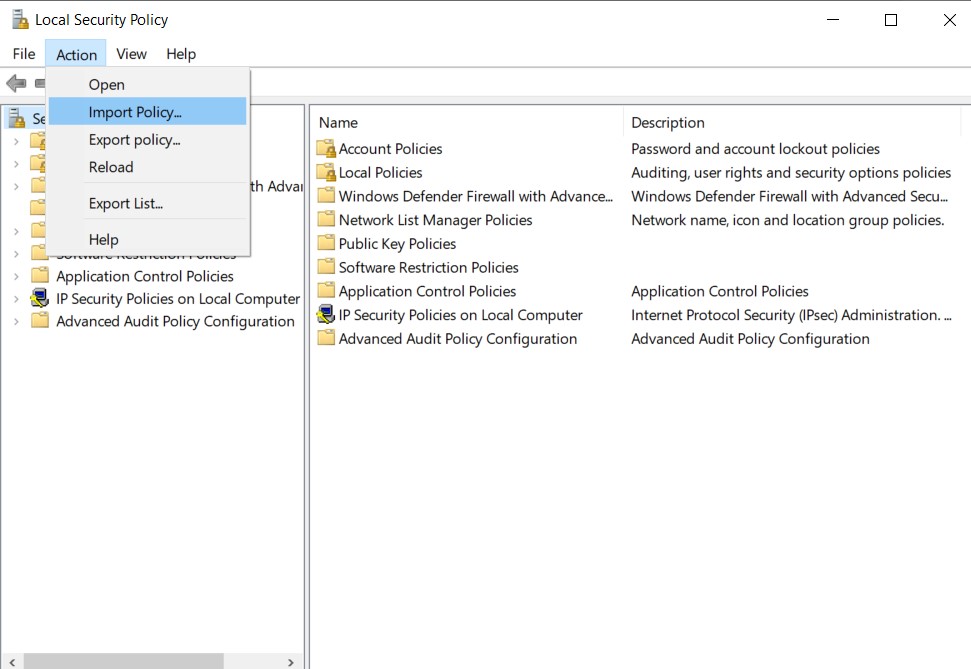Click the IP Security Policies icon in right pane

tap(326, 314)
